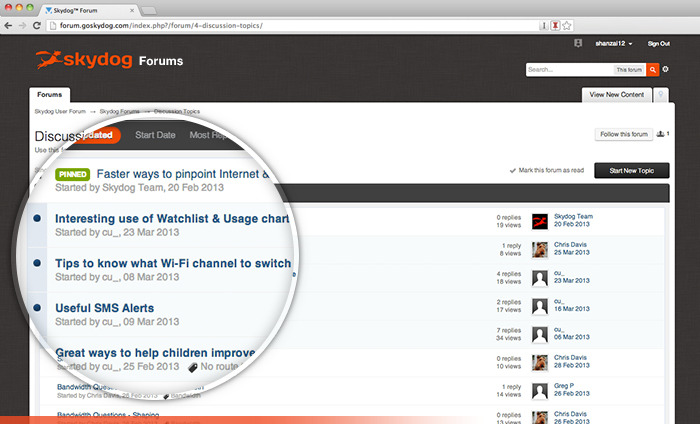The height and width of the screenshot is (424, 700).
Task: Click Chris Davis name dated 28 Feb 2013
Action: [570, 357]
